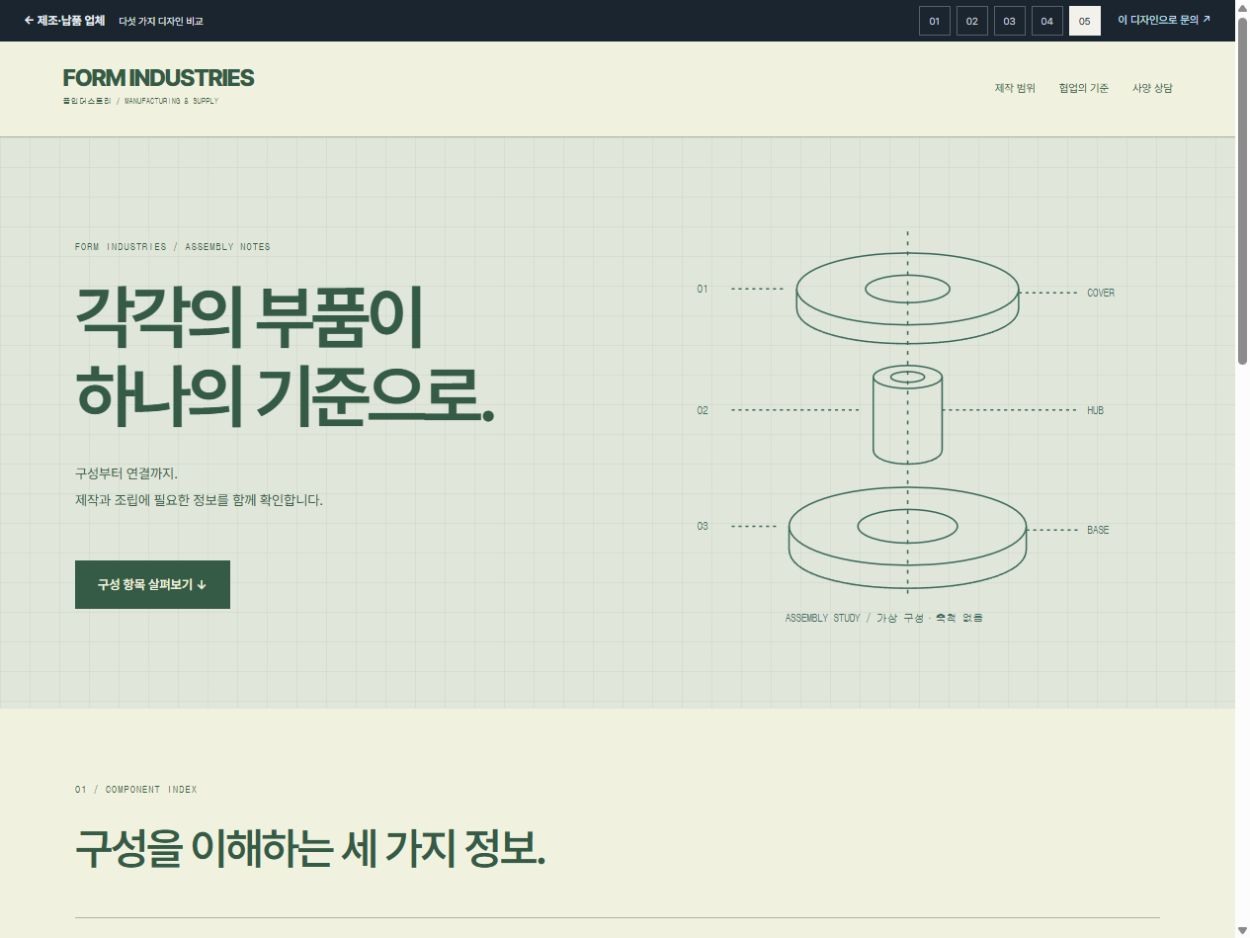Viewport: 1250px width, 938px height.
Task: Click 다섯 가지 디자인 비교 text
Action: (161, 21)
